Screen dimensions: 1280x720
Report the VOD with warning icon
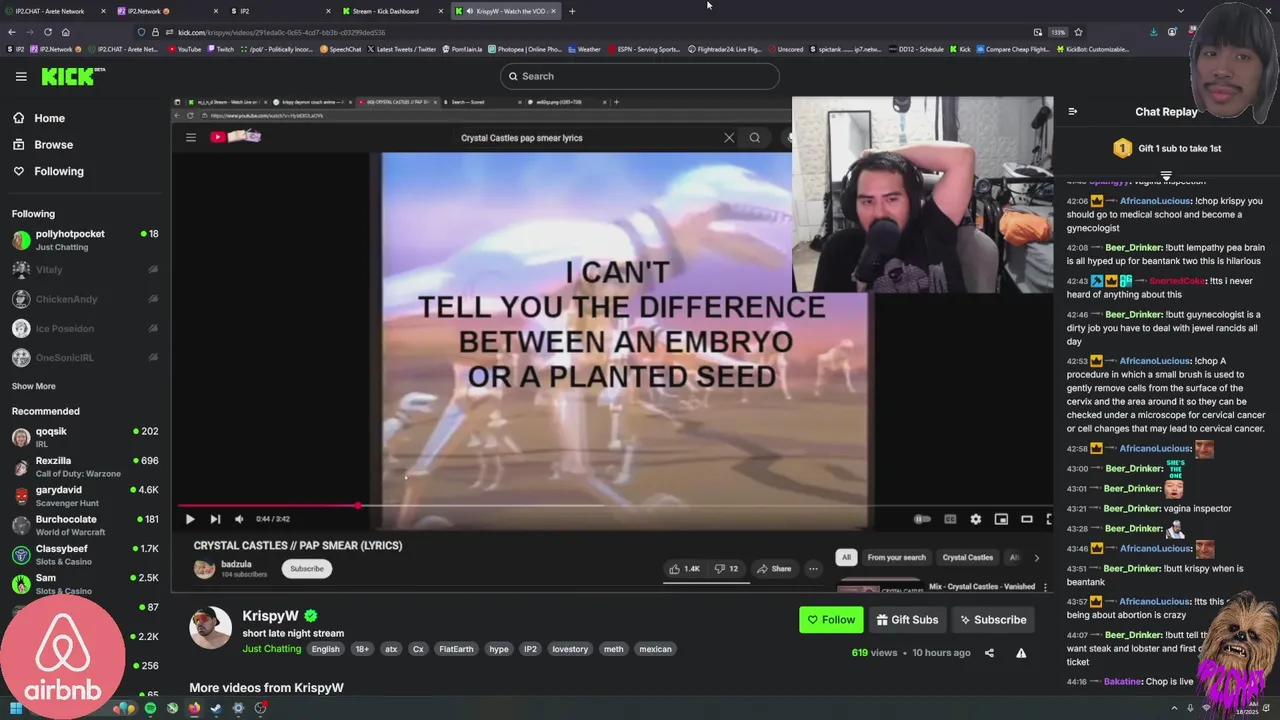pyautogui.click(x=1021, y=653)
